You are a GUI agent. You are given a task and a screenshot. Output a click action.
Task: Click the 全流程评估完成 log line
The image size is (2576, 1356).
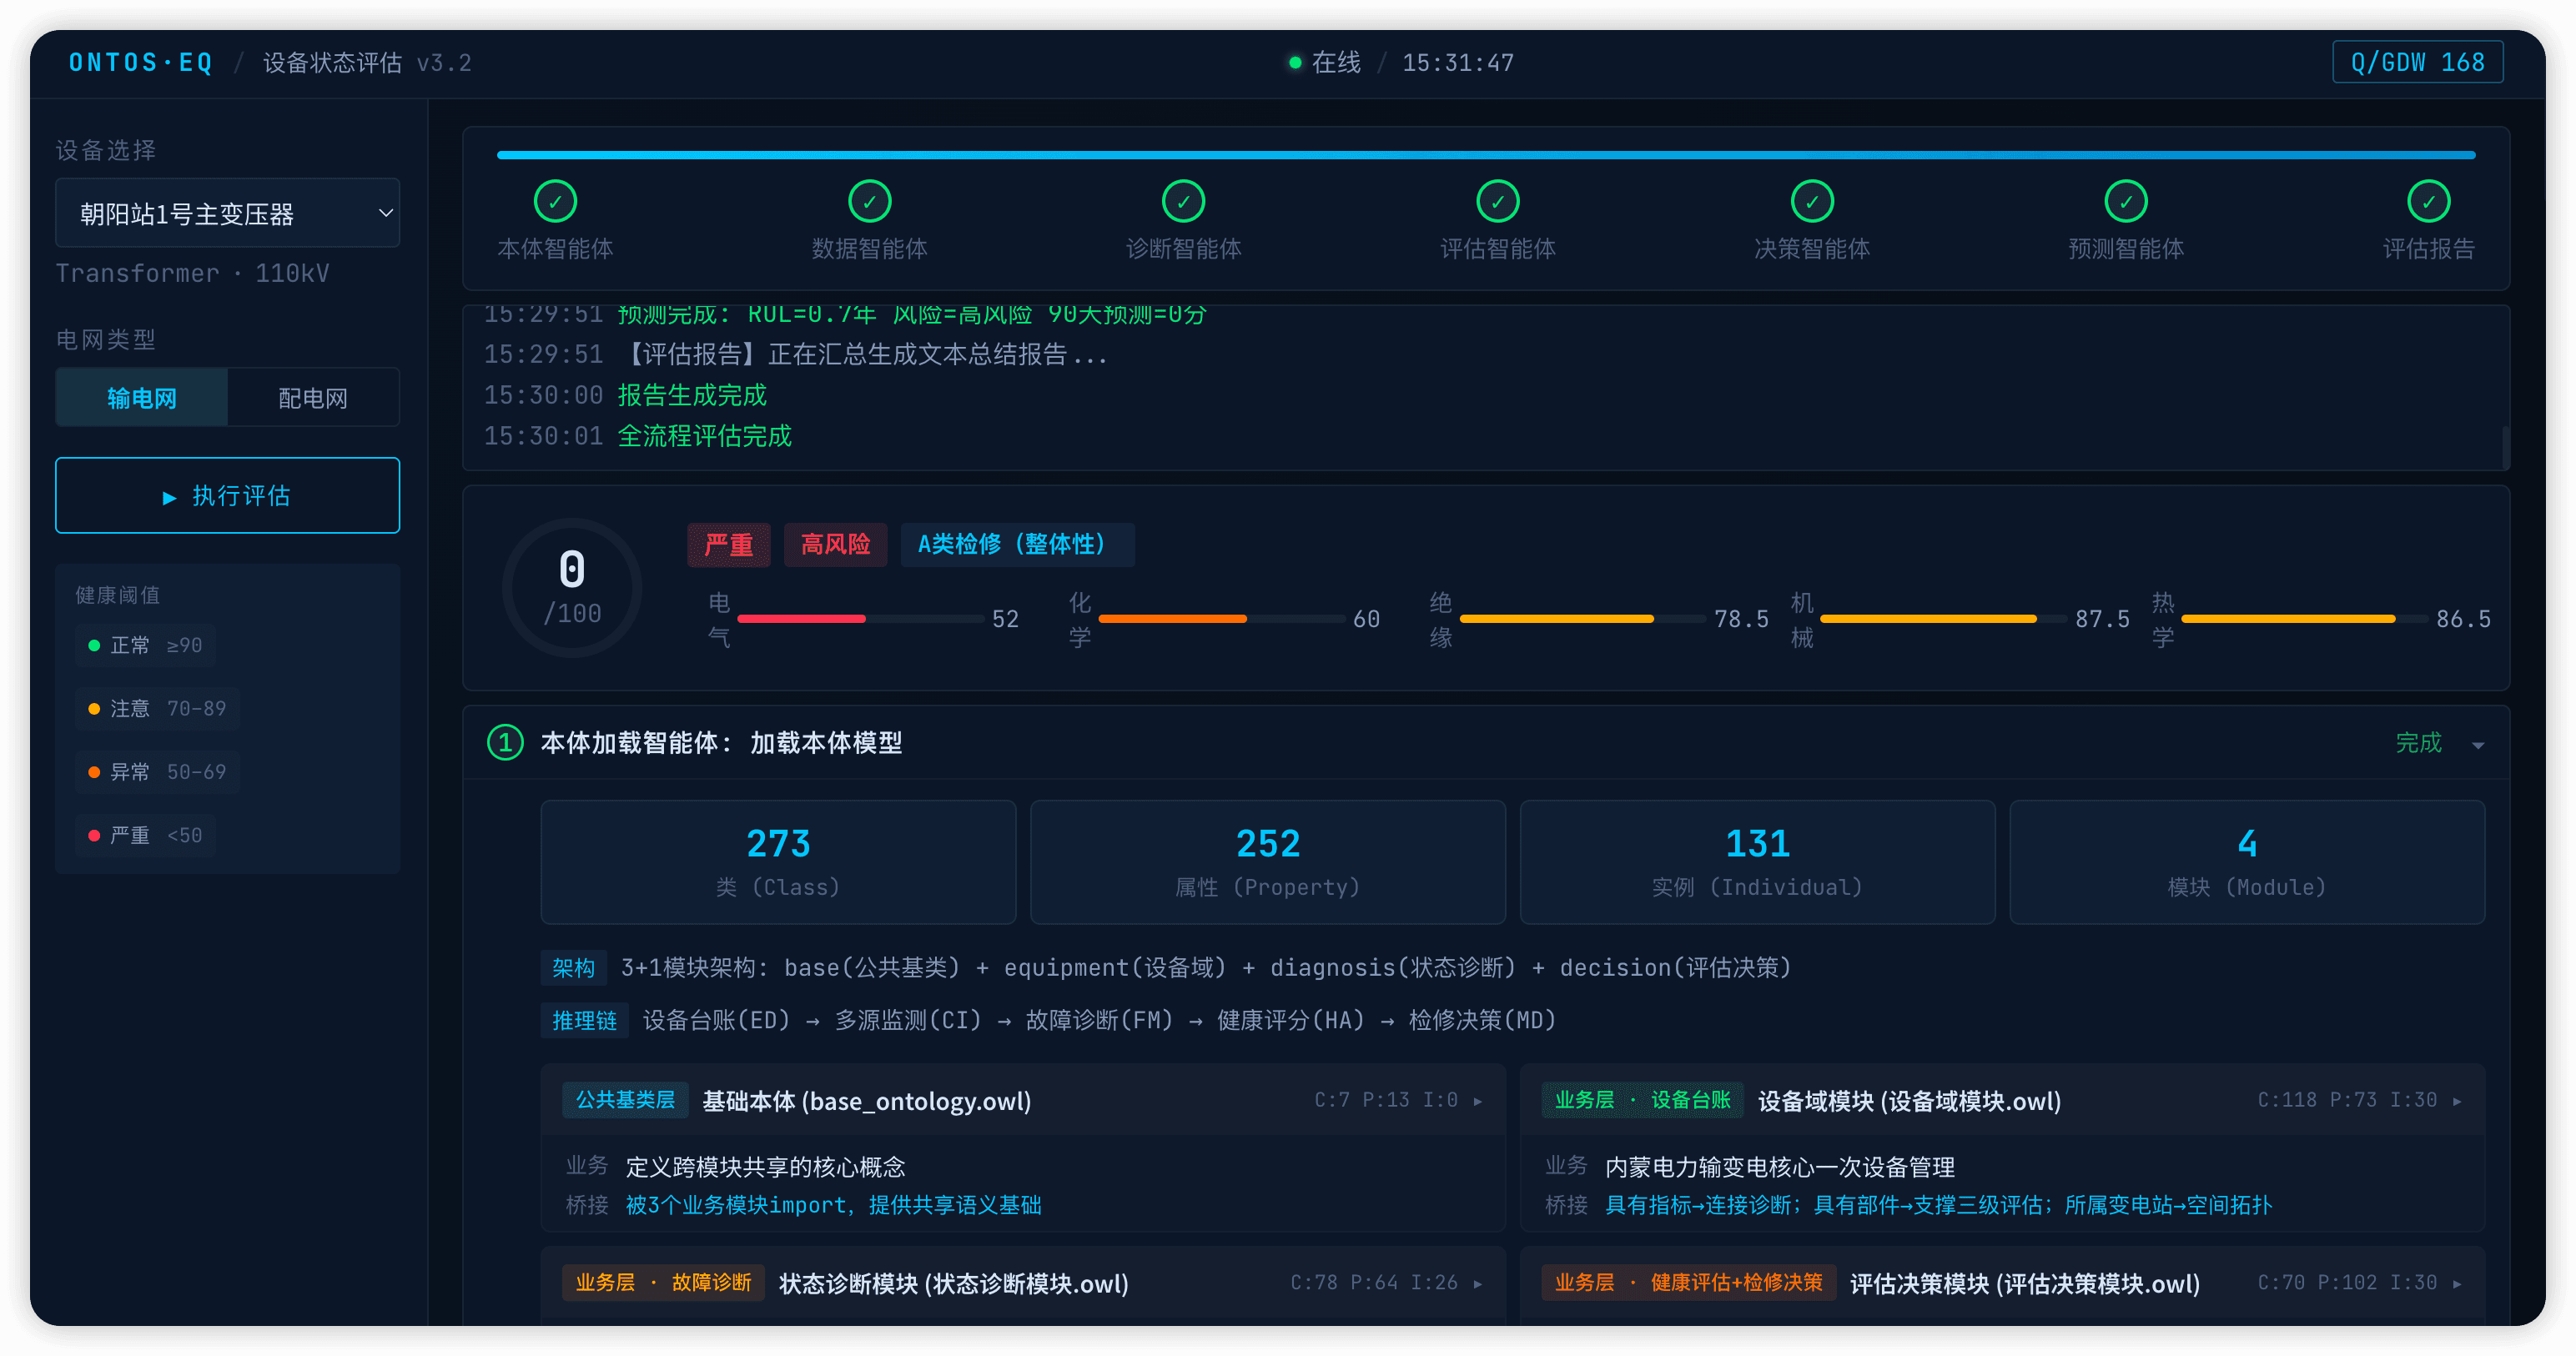click(704, 436)
